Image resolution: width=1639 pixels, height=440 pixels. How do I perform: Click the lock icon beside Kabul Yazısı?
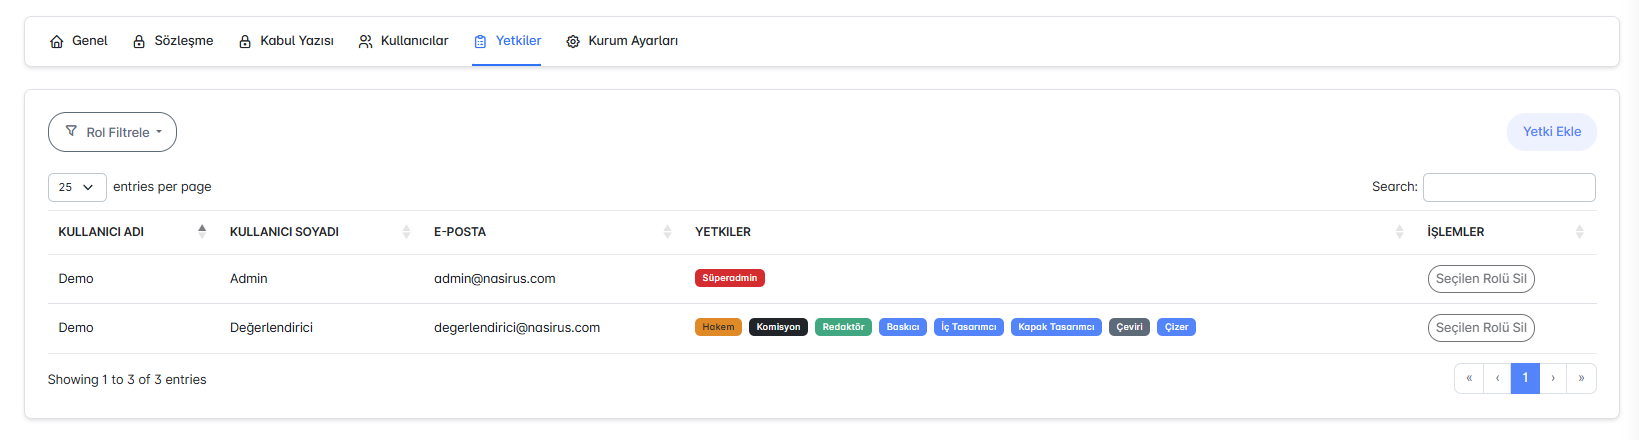click(x=245, y=41)
